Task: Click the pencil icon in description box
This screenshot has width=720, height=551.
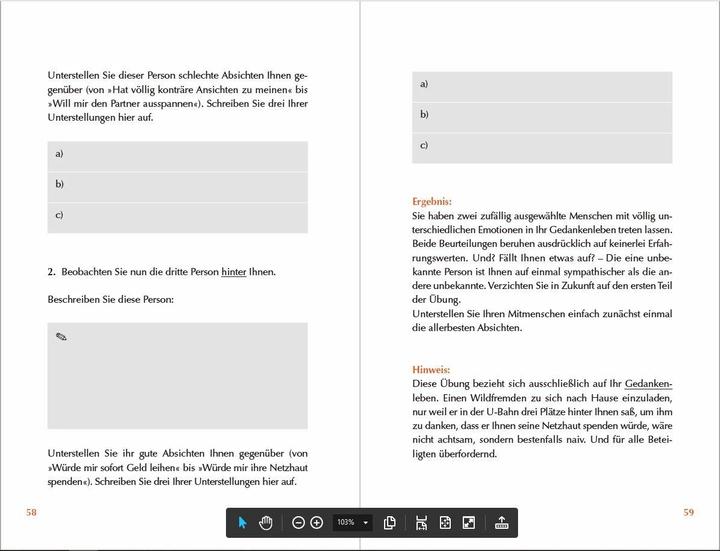Action: click(x=61, y=337)
